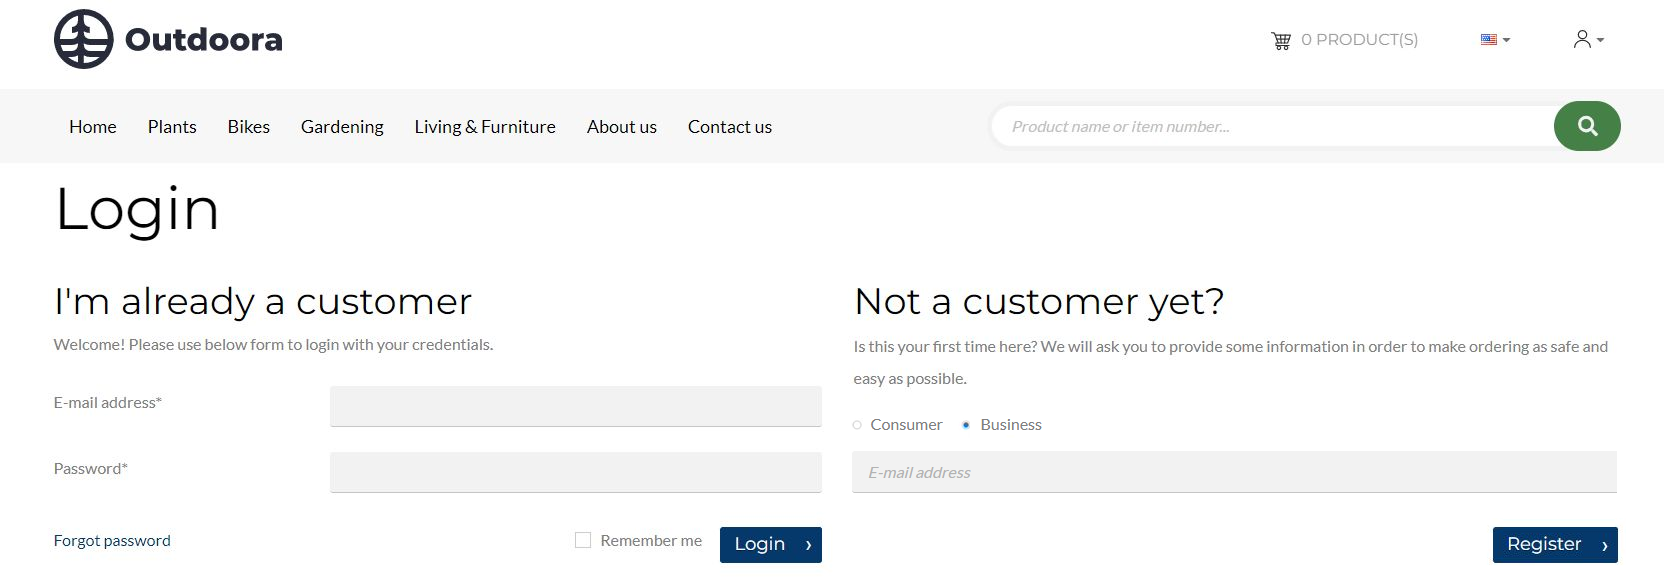Click the Register button

click(x=1555, y=545)
